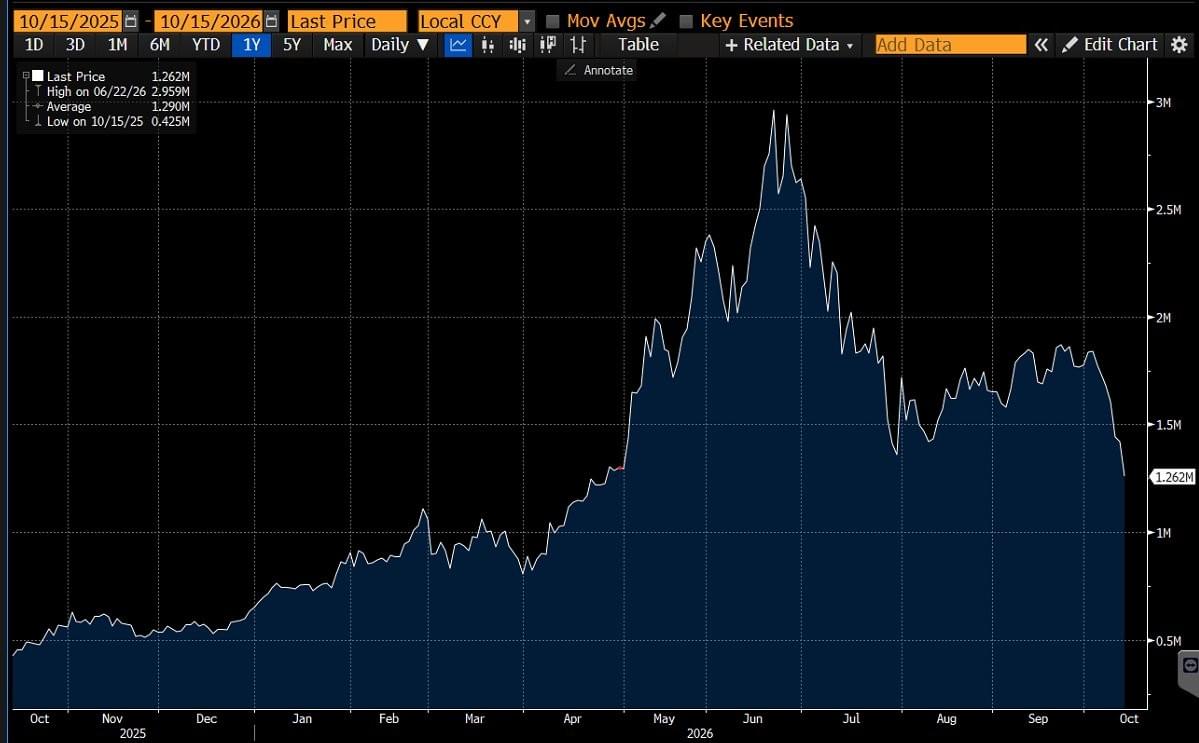Select the 3D time range
Viewport: 1199px width, 743px height.
click(75, 44)
